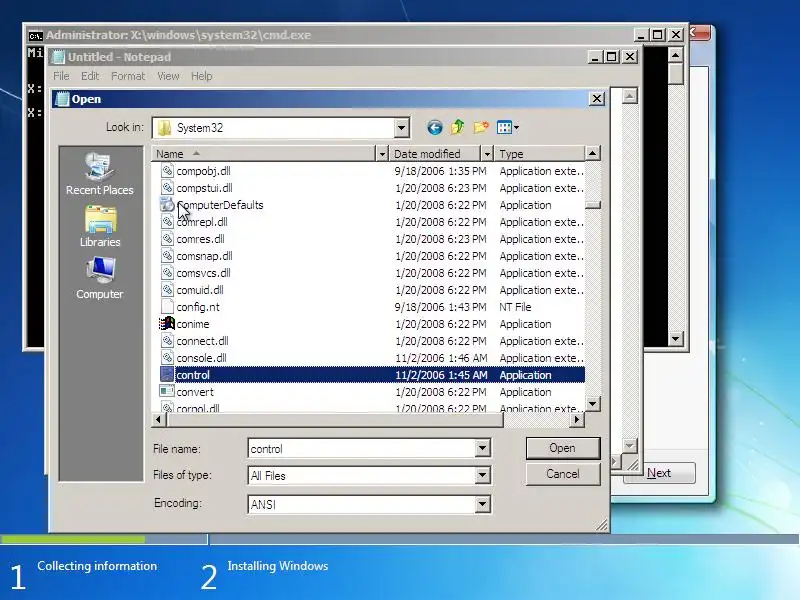The width and height of the screenshot is (800, 600).
Task: Expand the Files of type dropdown arrow
Action: [x=482, y=476]
